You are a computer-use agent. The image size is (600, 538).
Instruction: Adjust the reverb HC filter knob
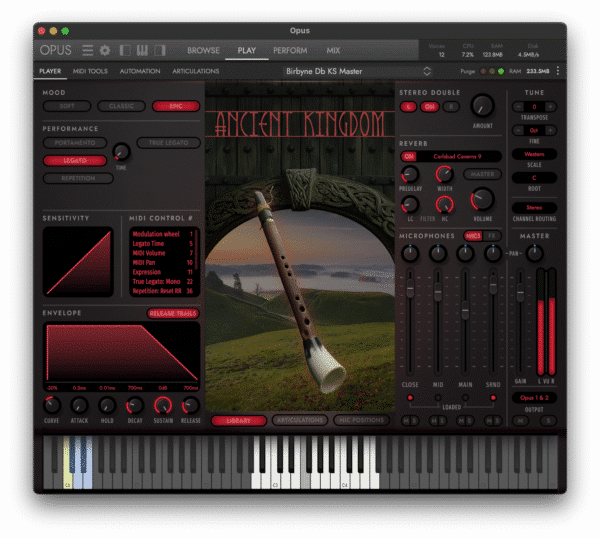click(x=444, y=204)
